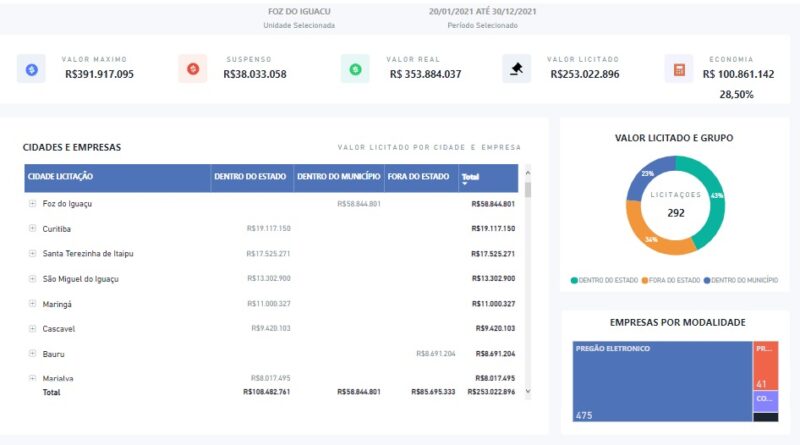800x445 pixels.
Task: Expand the São Miguel do Iguaçu row
Action: (33, 279)
